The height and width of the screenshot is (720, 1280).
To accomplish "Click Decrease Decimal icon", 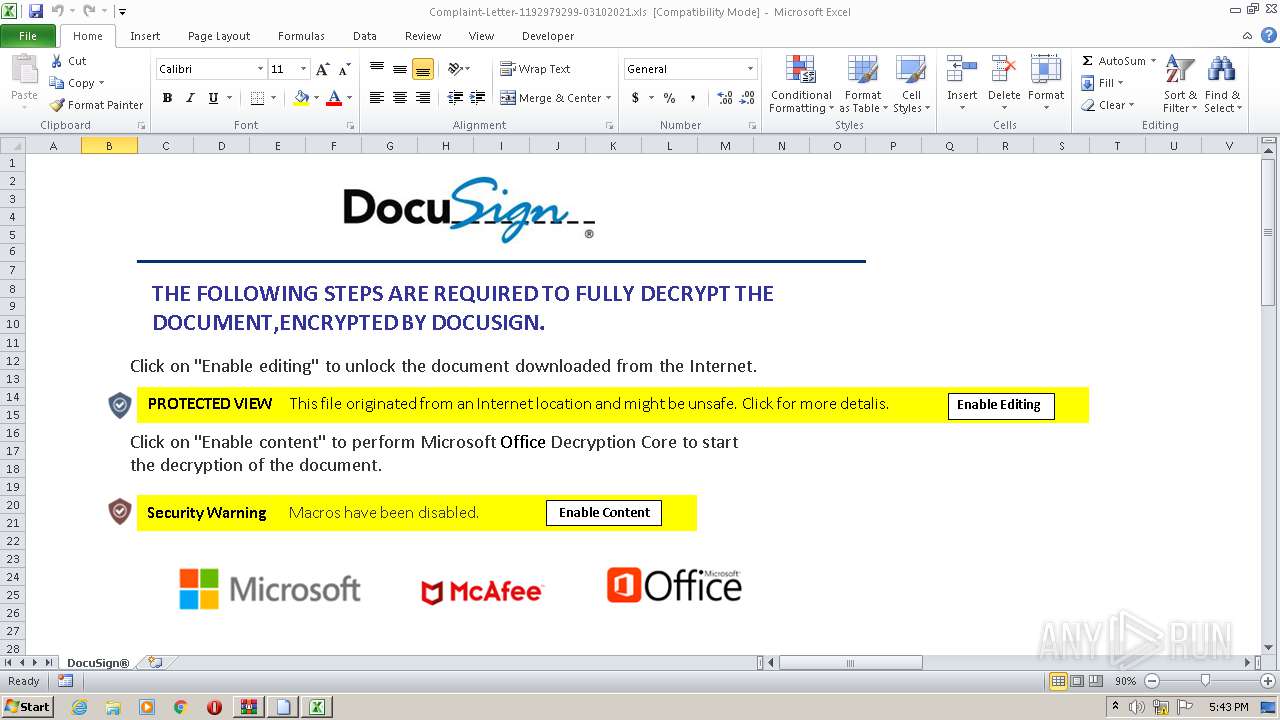I will point(749,98).
